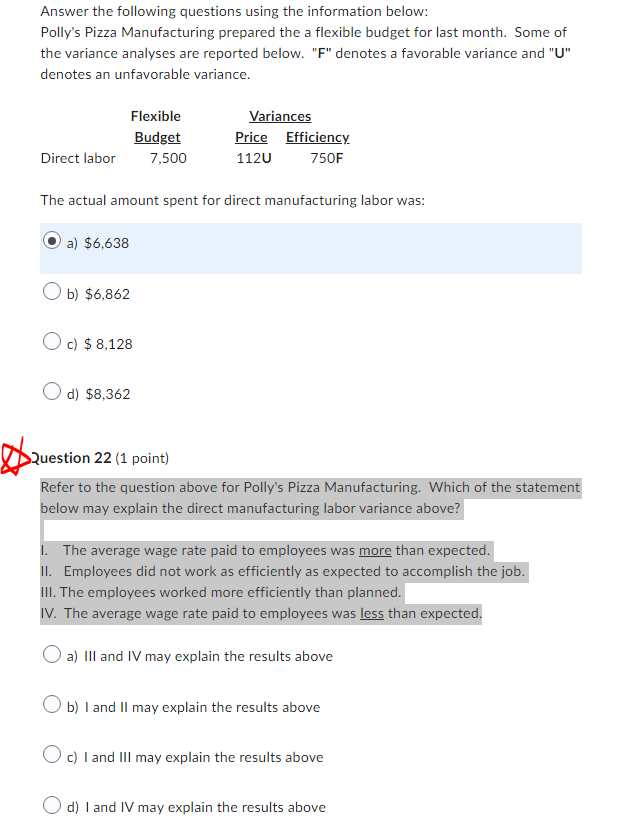Choose option a) III and IV explanation
The height and width of the screenshot is (831, 633).
click(51, 654)
